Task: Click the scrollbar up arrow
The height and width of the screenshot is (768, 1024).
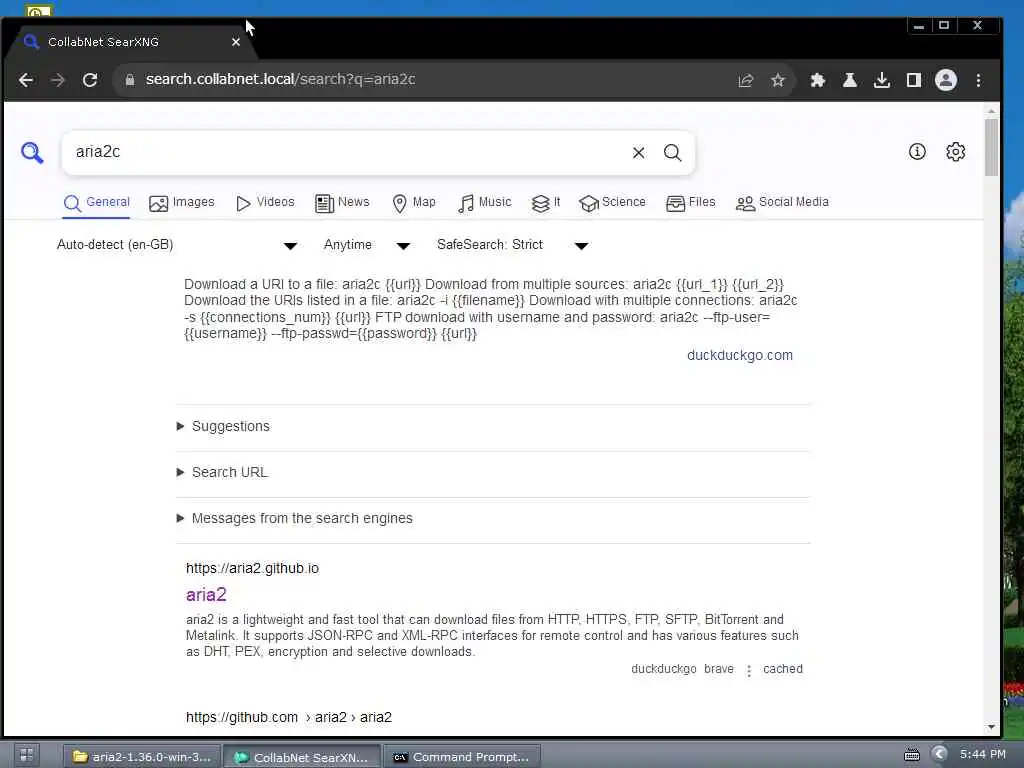Action: click(991, 112)
